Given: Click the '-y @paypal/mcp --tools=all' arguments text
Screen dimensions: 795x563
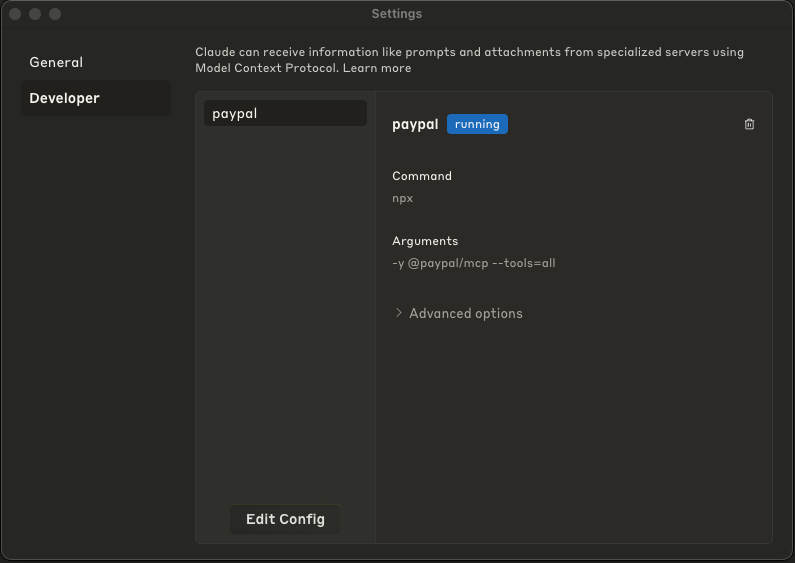Looking at the screenshot, I should pos(474,263).
